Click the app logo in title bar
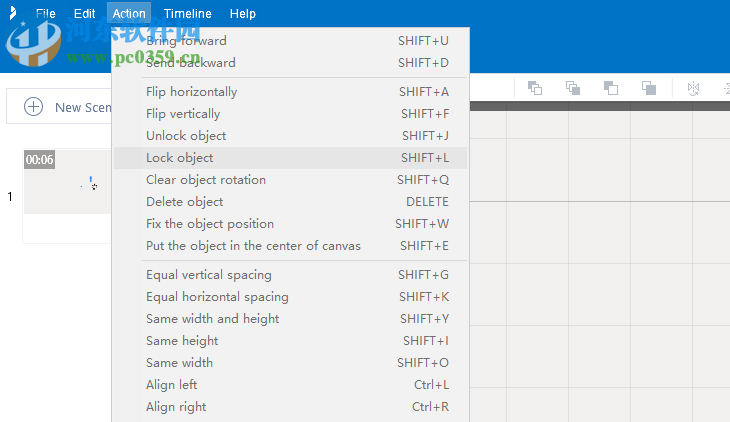 (x=12, y=13)
